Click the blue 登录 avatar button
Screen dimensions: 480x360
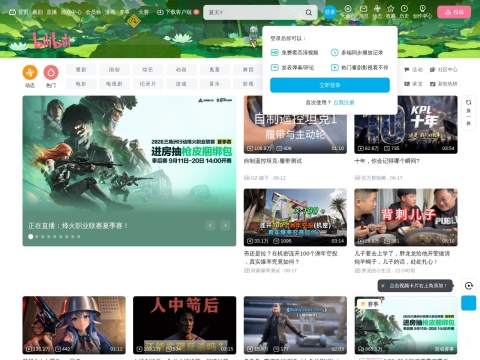point(330,12)
